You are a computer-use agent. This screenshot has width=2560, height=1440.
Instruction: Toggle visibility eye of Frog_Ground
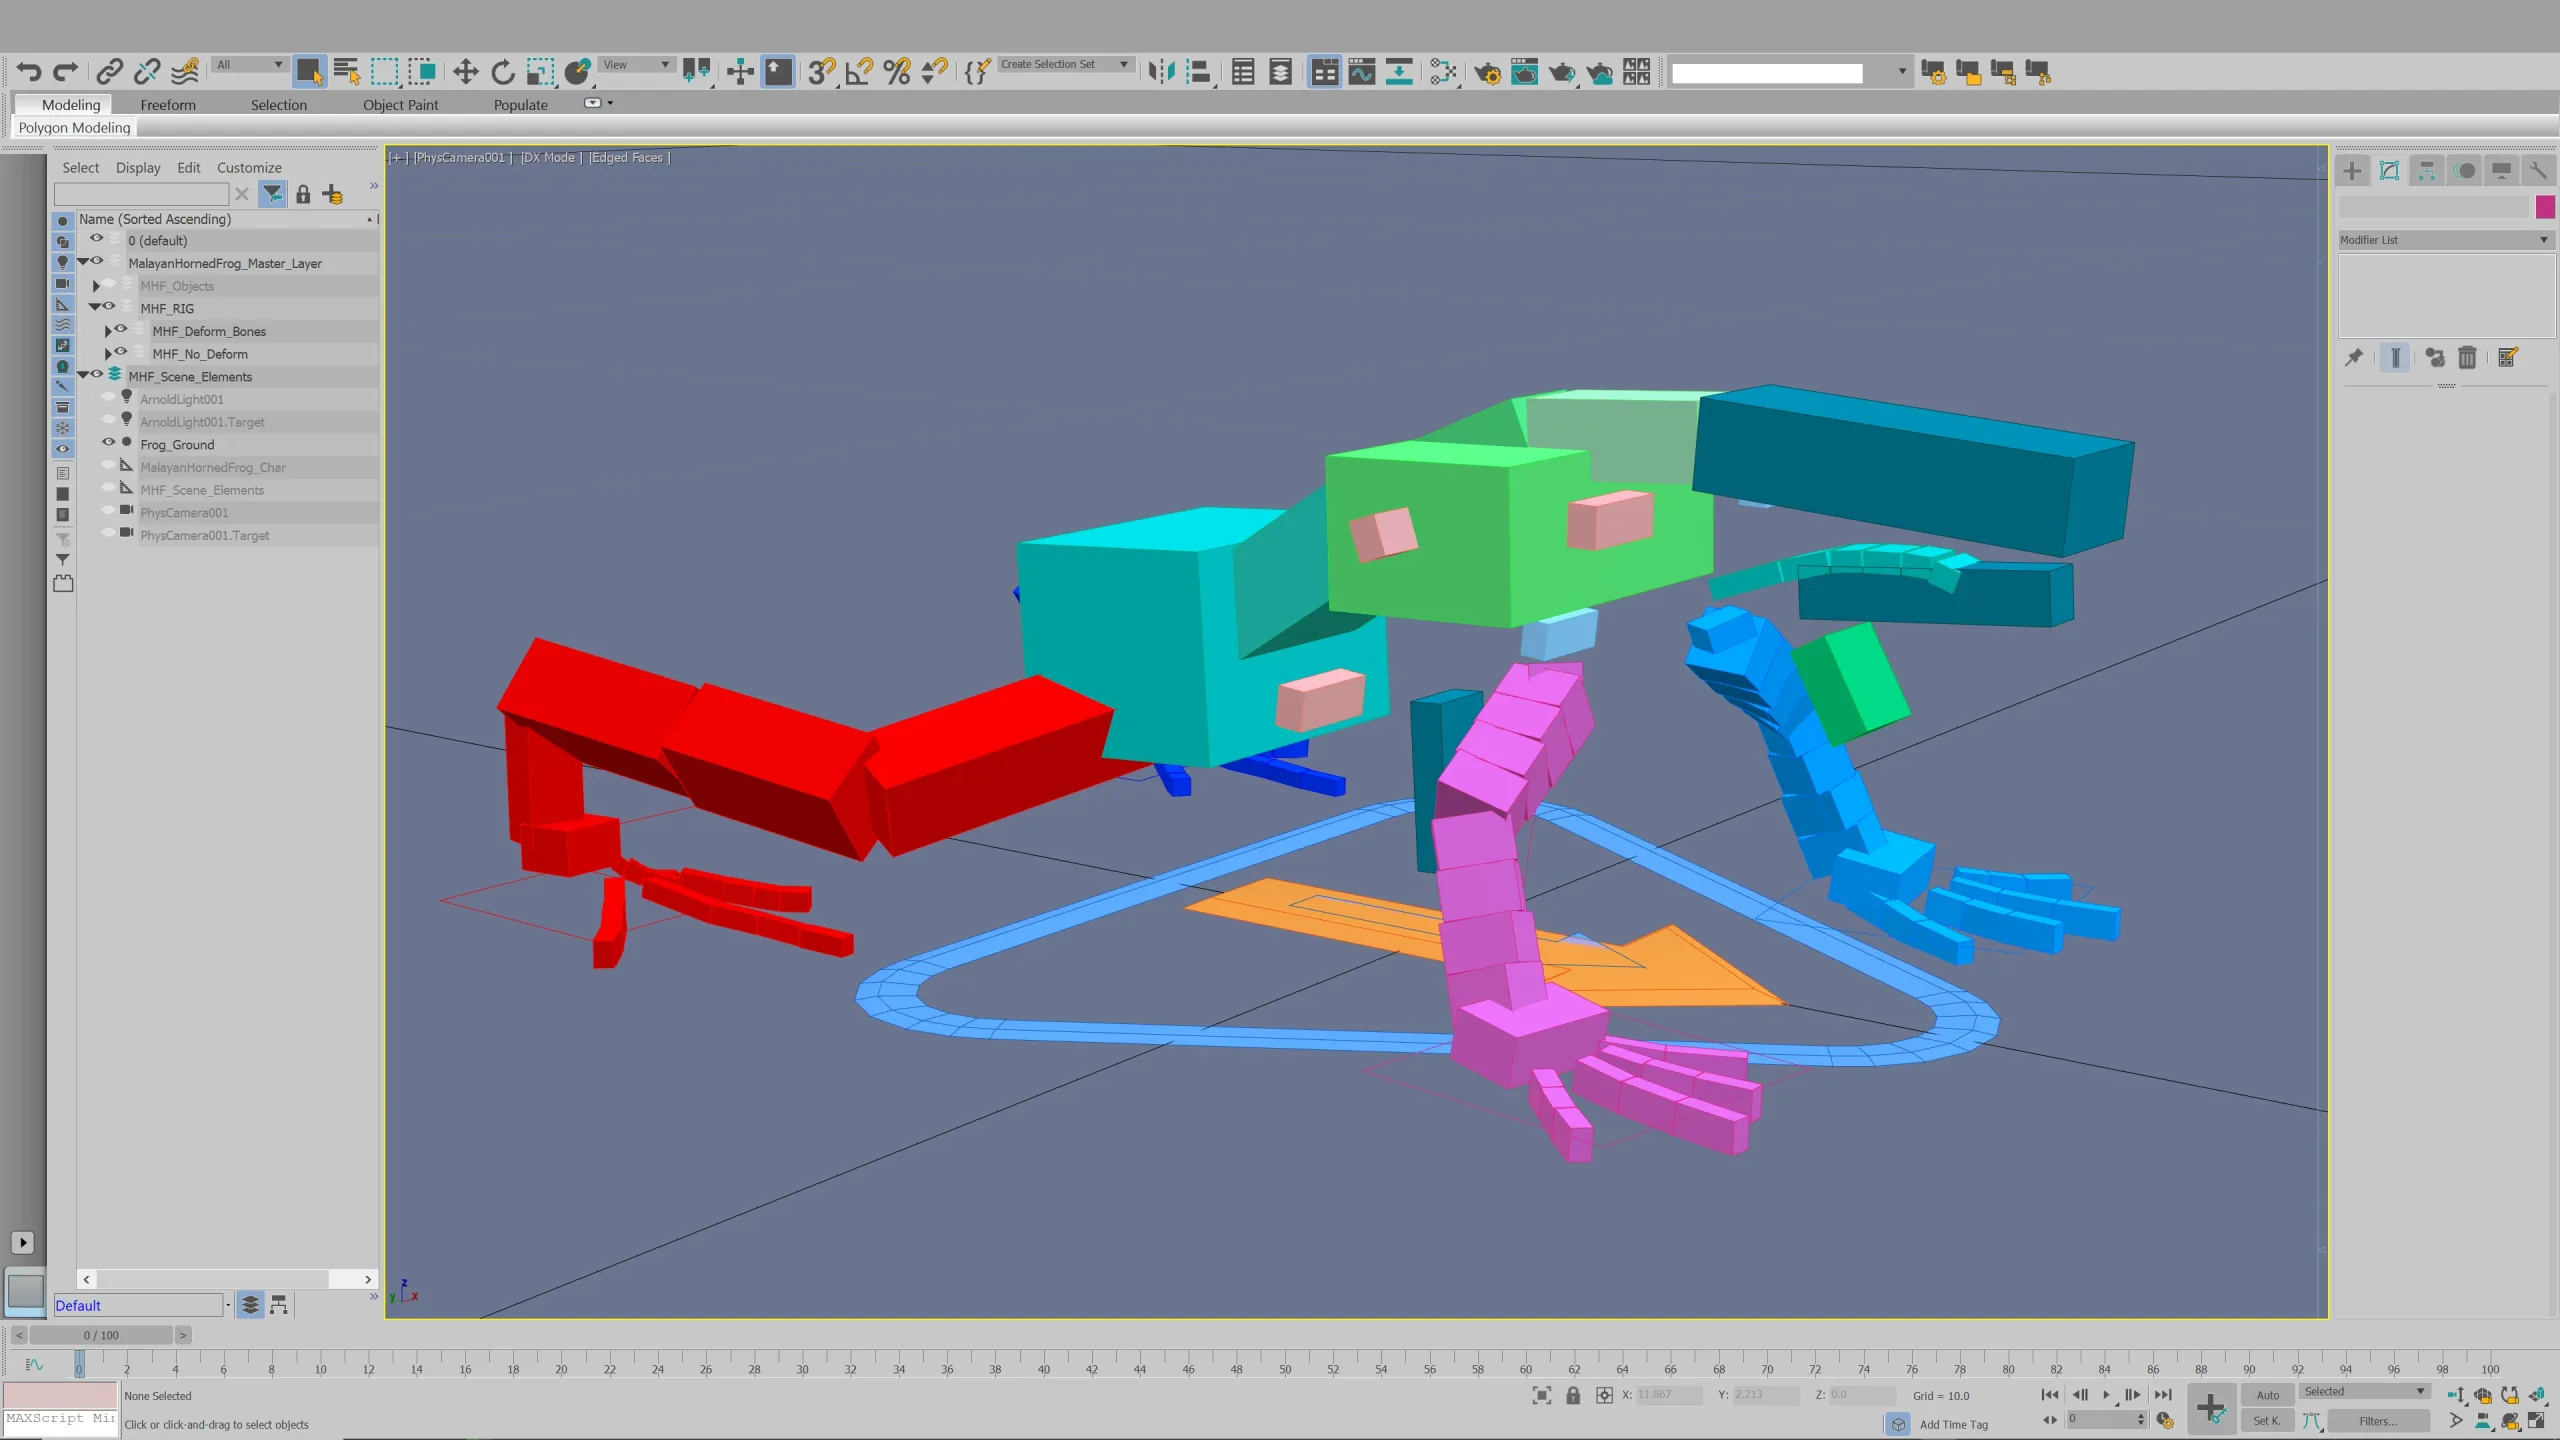109,442
